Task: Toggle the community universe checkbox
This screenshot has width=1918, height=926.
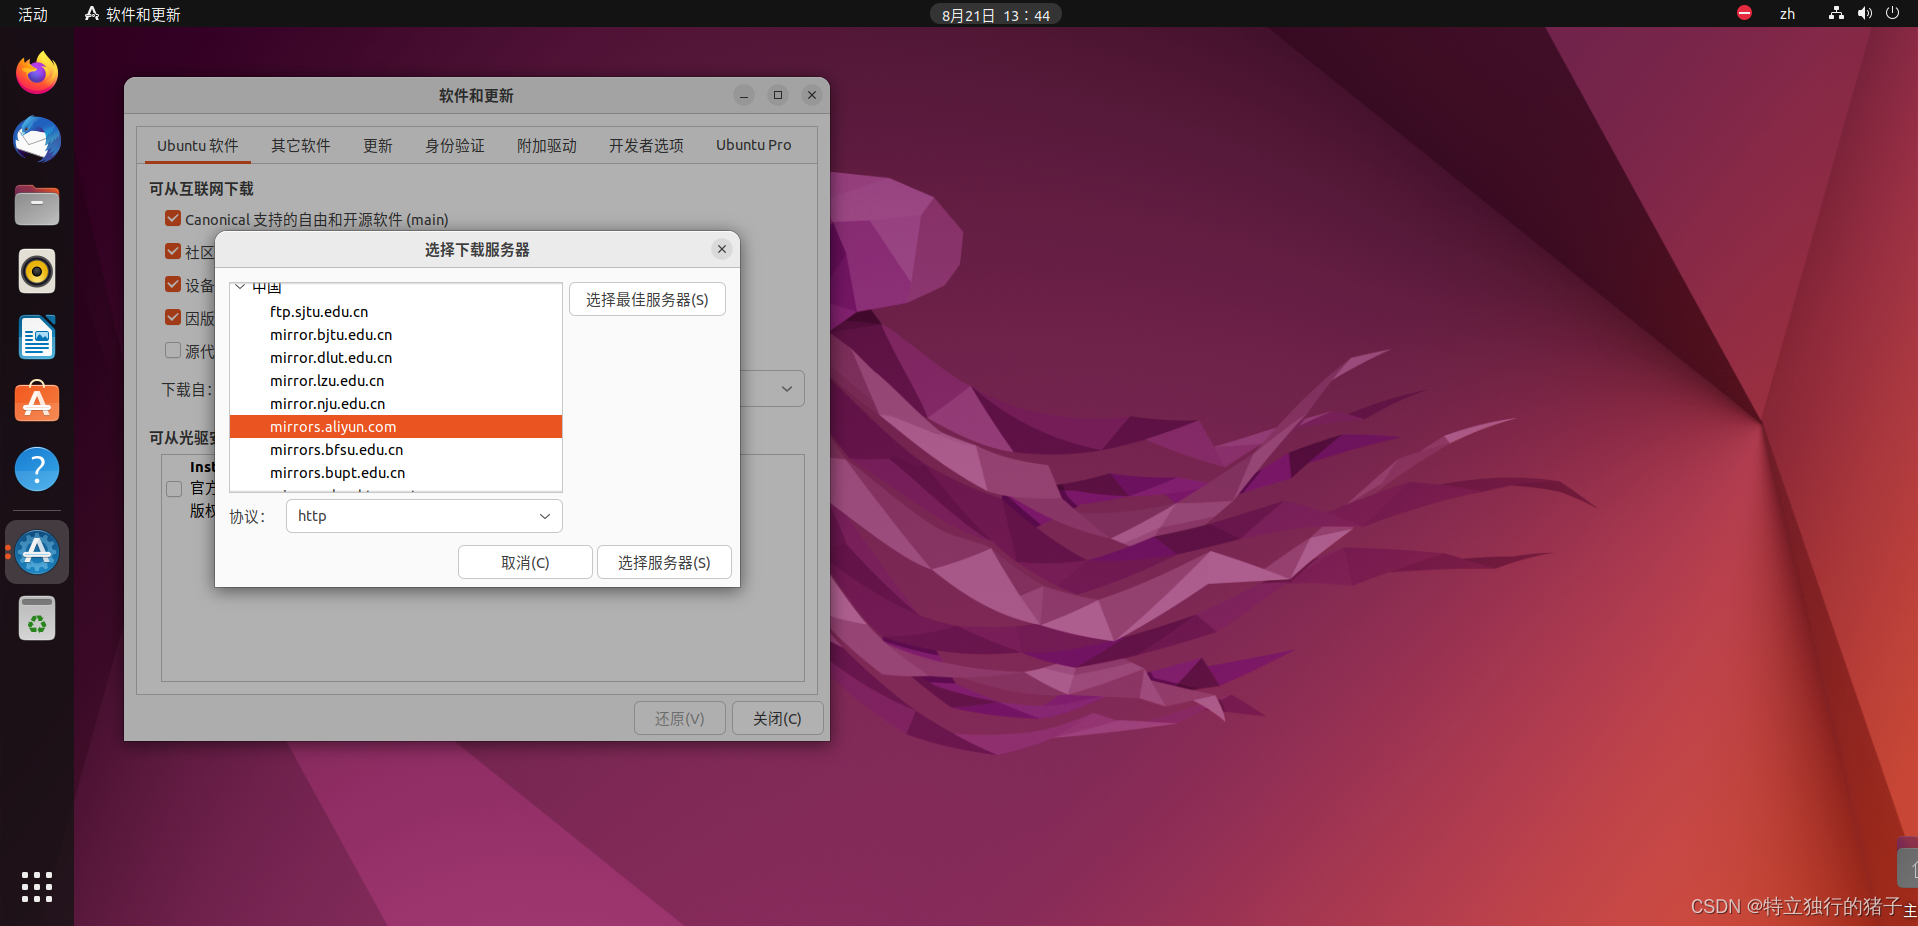Action: 173,251
